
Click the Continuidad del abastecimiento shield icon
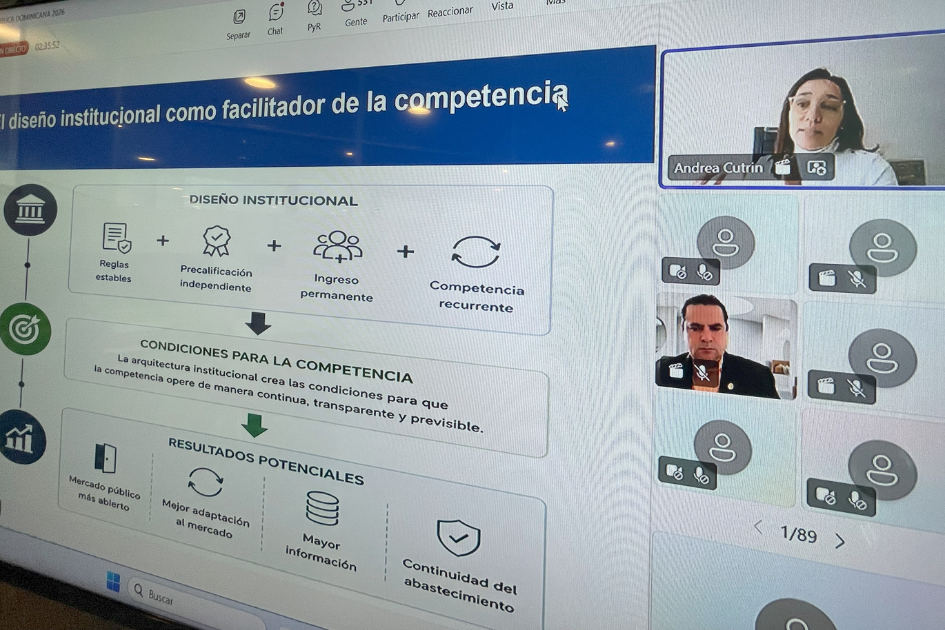(x=459, y=537)
